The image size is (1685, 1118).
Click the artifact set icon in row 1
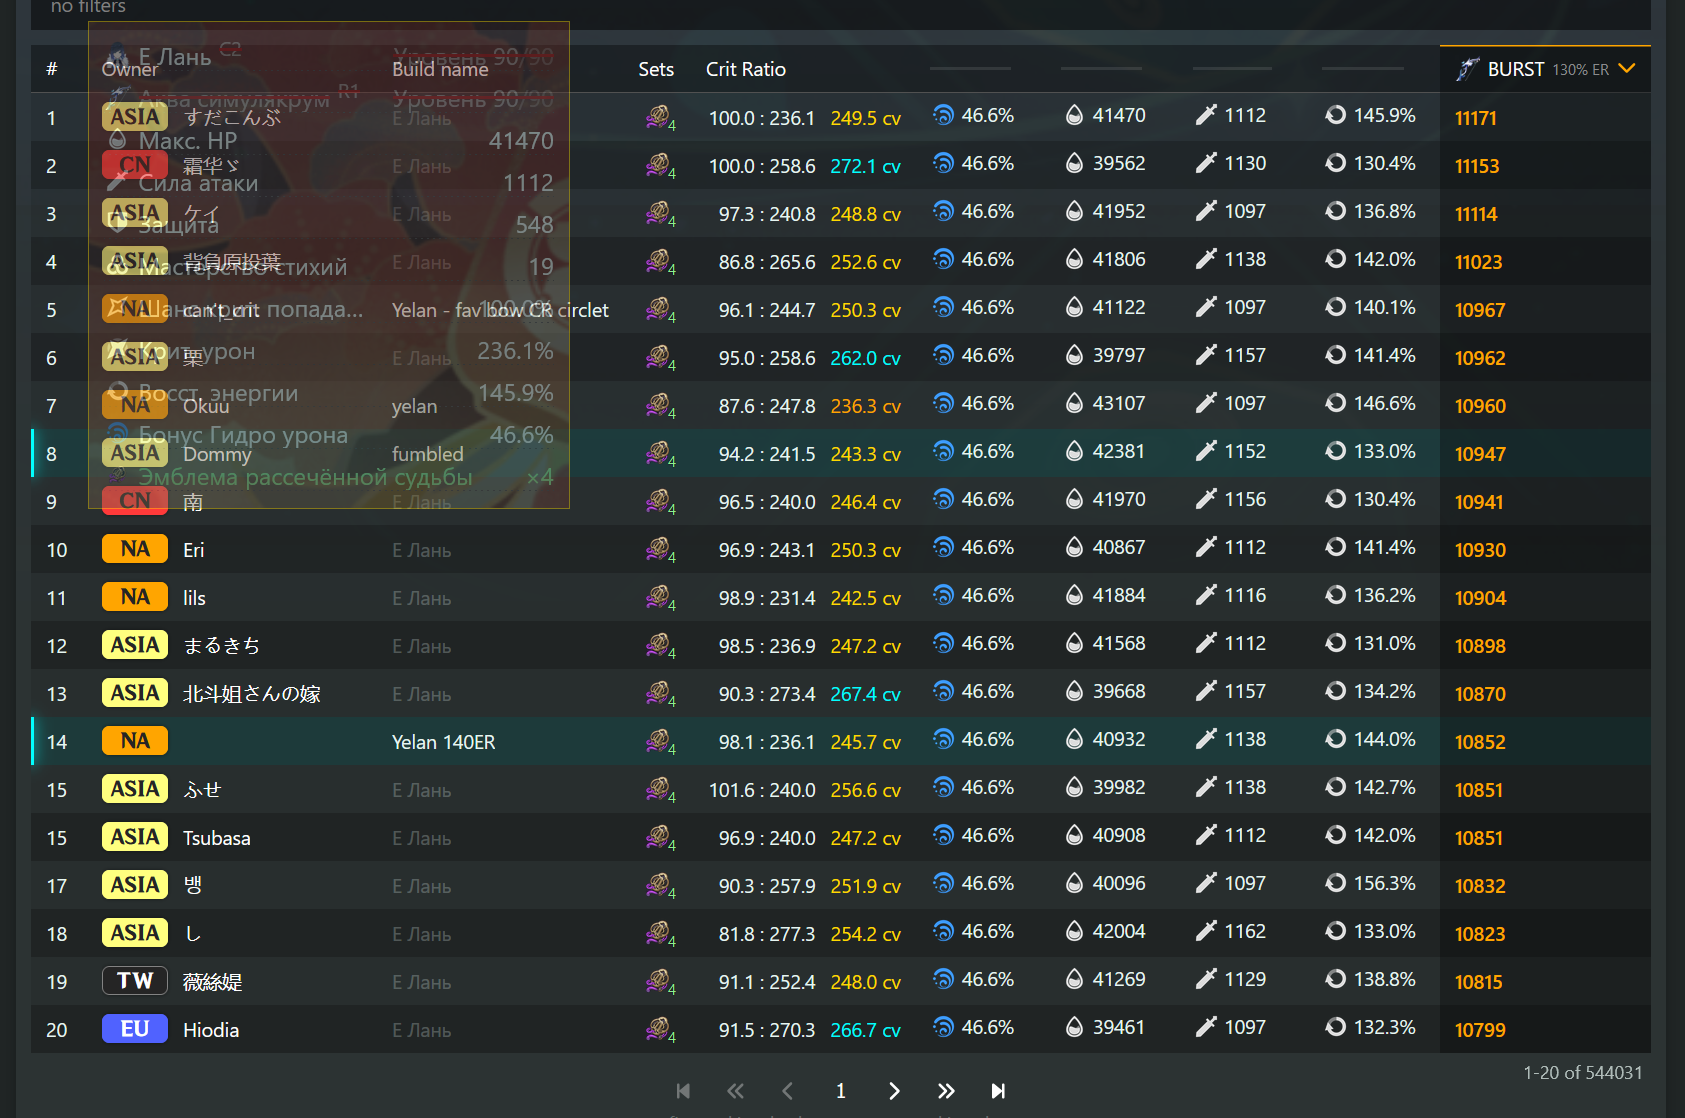658,117
